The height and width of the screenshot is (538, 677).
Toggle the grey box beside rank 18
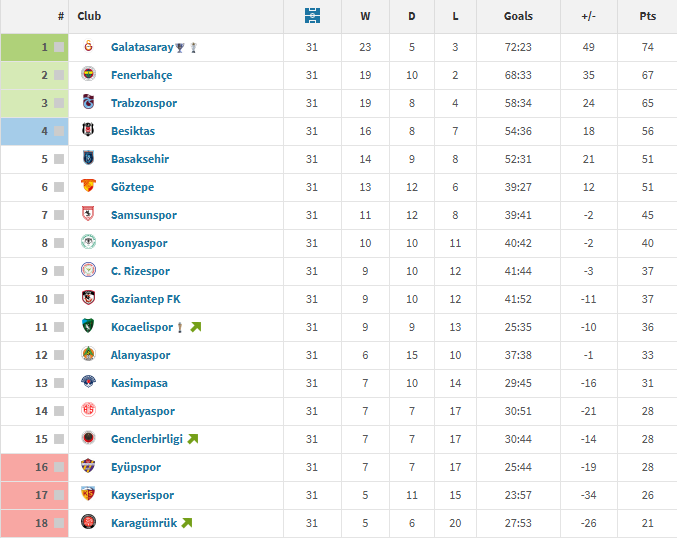point(59,523)
